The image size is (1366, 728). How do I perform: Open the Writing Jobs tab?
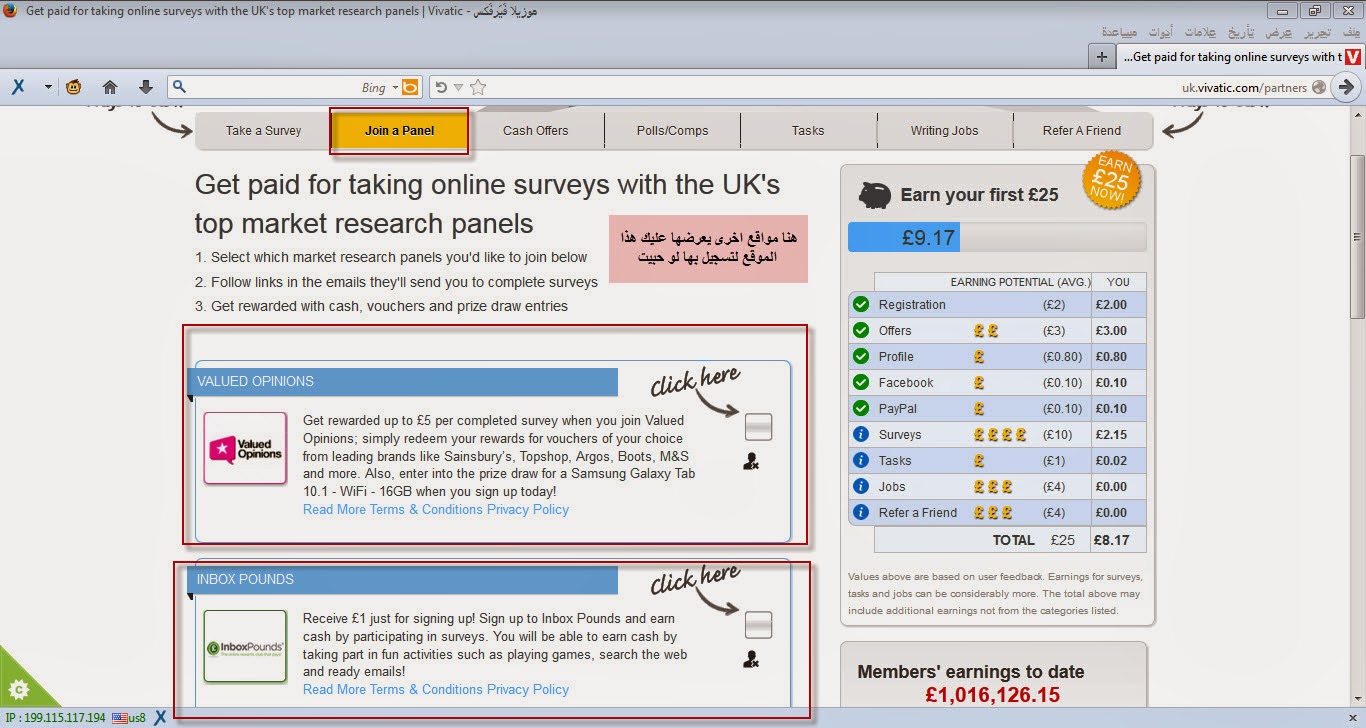pyautogui.click(x=944, y=130)
